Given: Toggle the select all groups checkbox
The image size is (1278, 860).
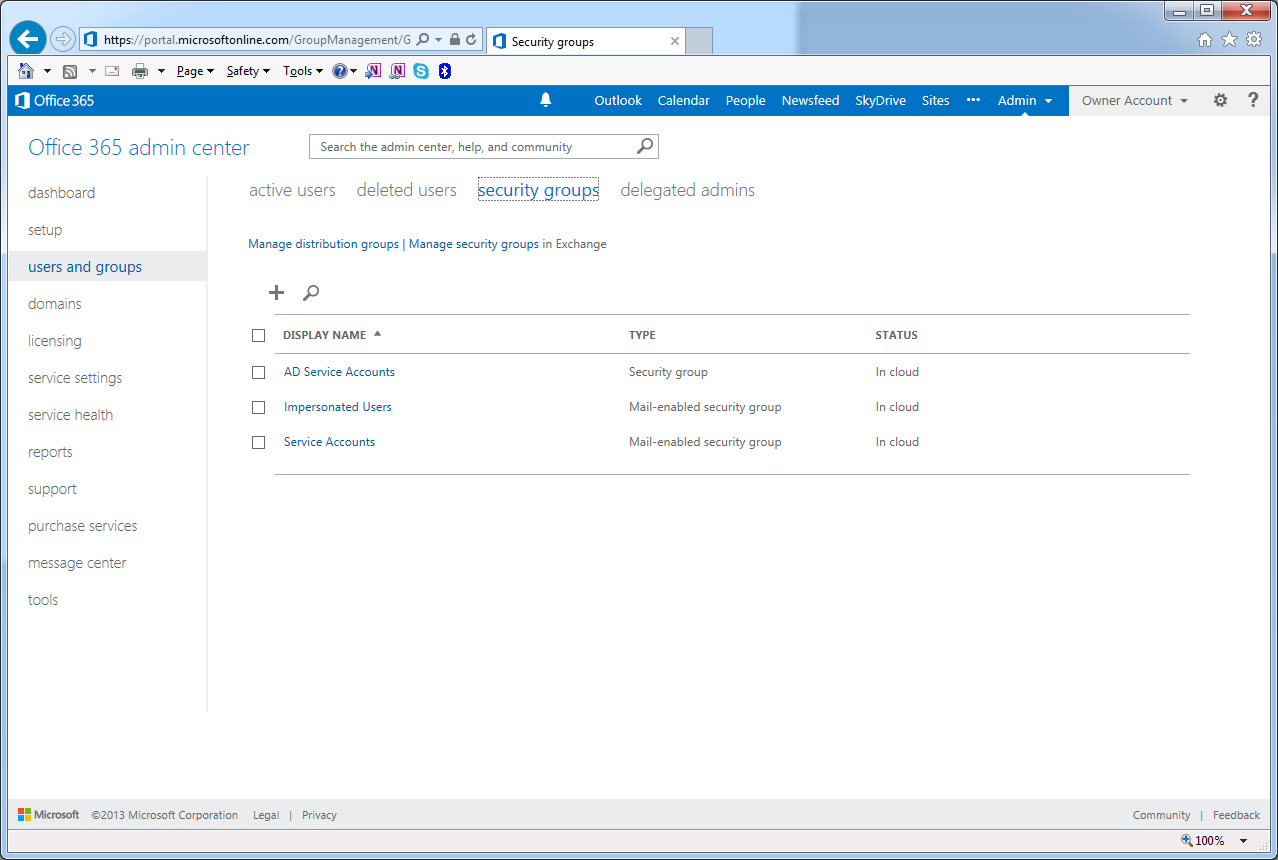Looking at the screenshot, I should tap(259, 336).
